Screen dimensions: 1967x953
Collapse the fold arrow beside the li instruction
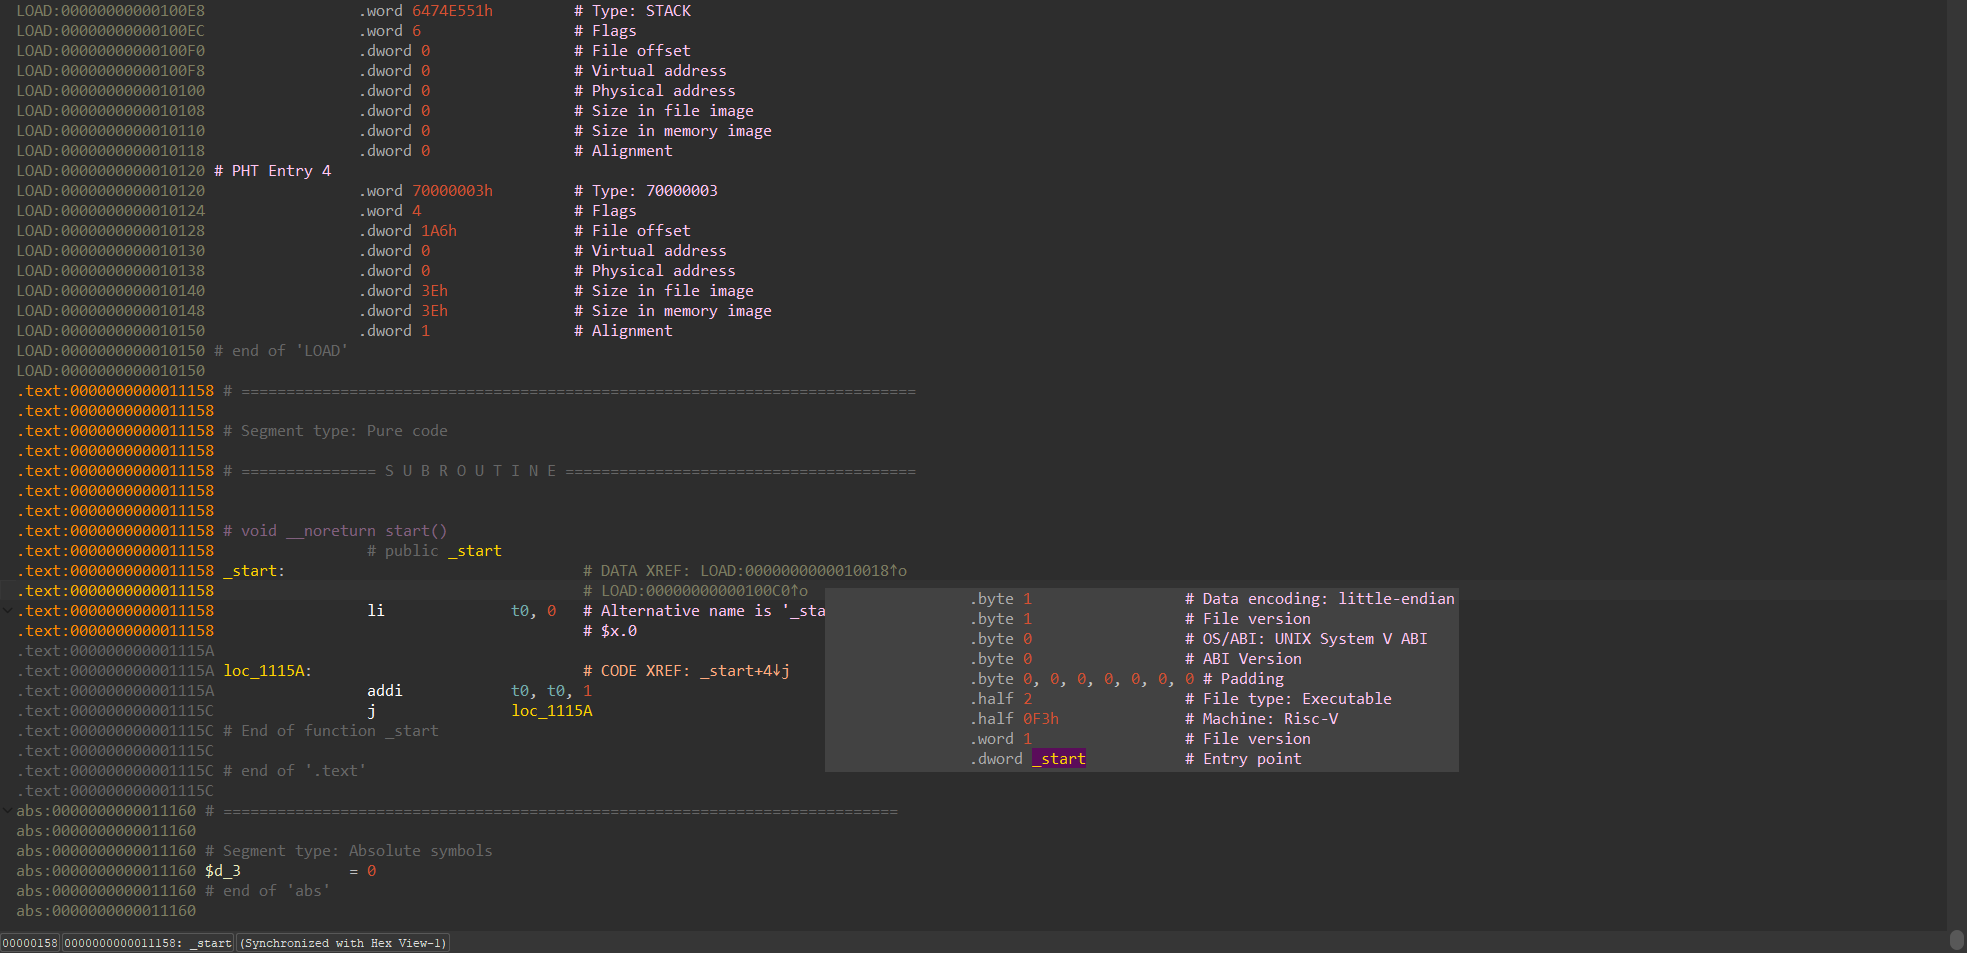click(8, 610)
